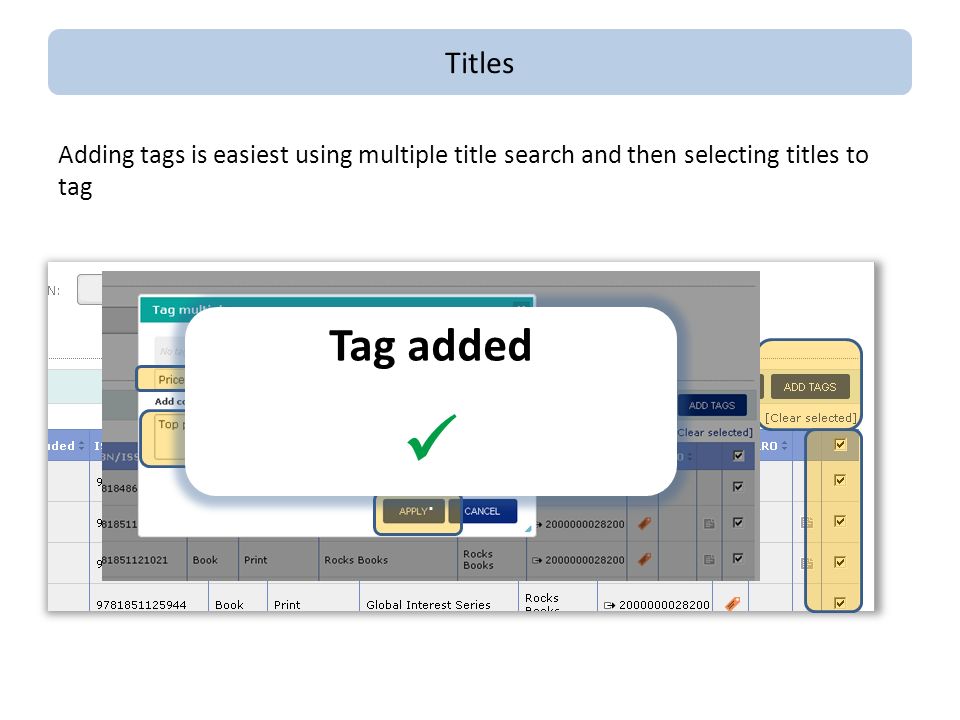Open tag icon in the 81851121021 row

[x=644, y=559]
